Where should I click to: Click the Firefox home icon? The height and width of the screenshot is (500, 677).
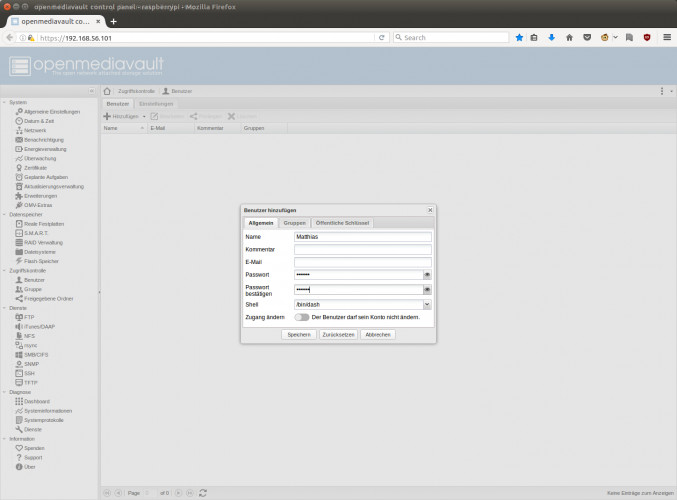[569, 38]
